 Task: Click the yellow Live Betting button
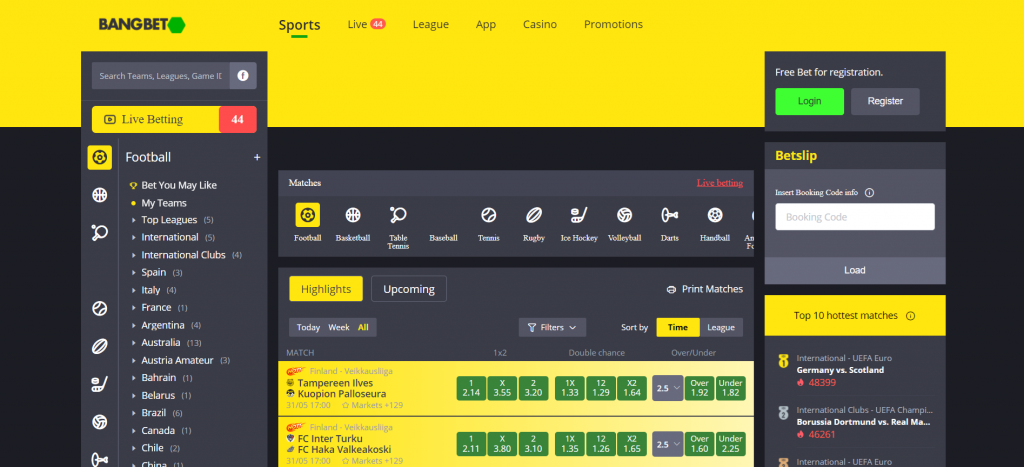coord(174,120)
